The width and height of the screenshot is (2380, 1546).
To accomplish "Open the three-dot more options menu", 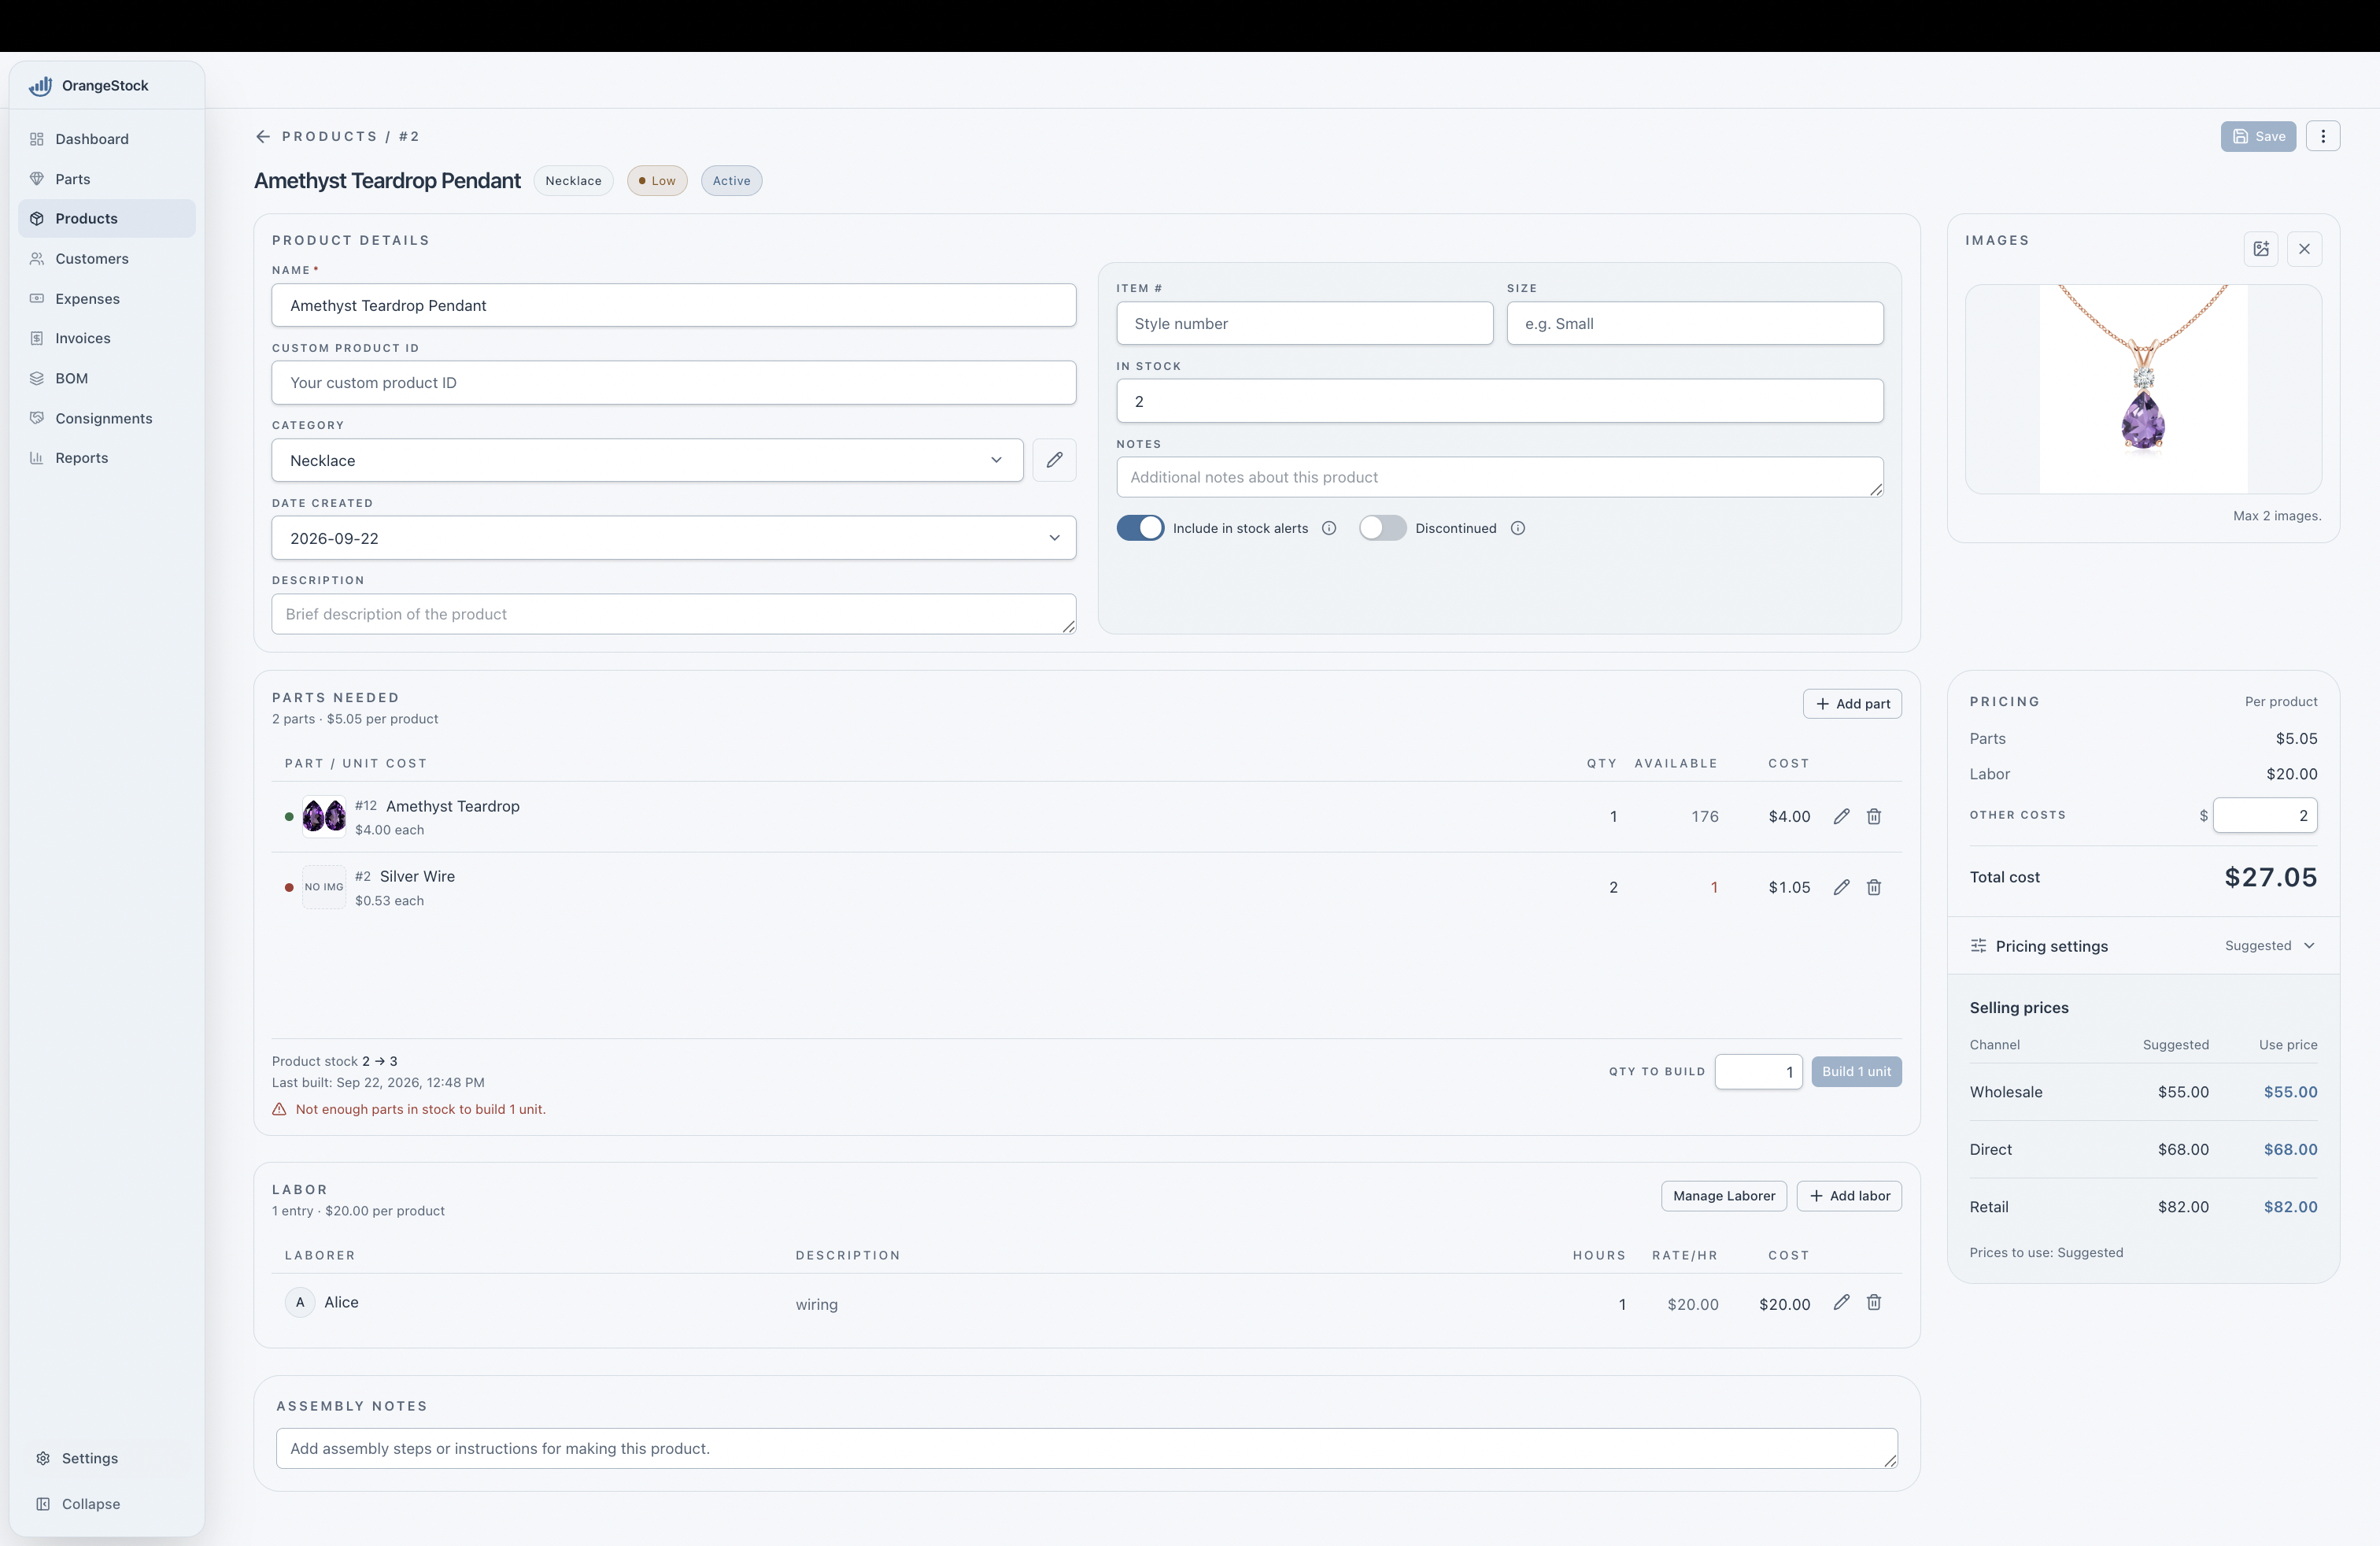I will click(x=2322, y=136).
